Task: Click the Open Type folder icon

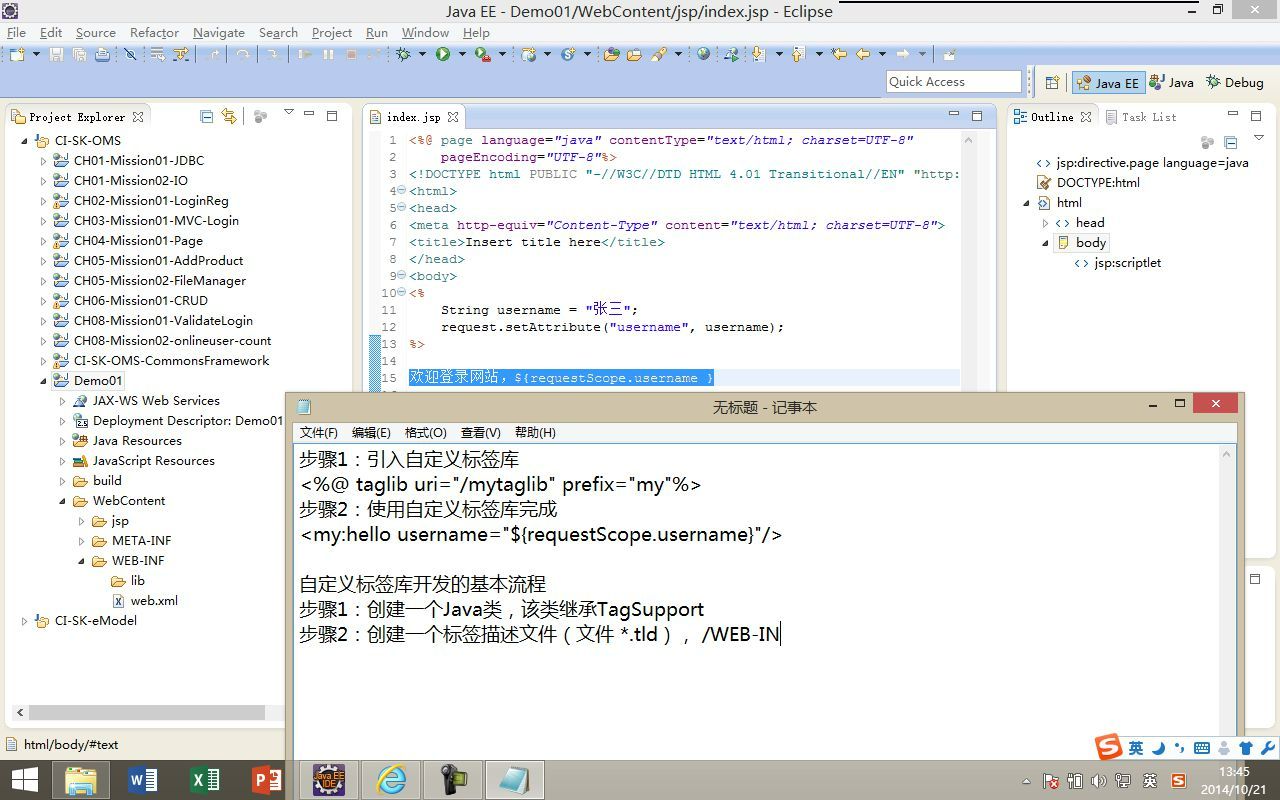Action: pos(611,54)
